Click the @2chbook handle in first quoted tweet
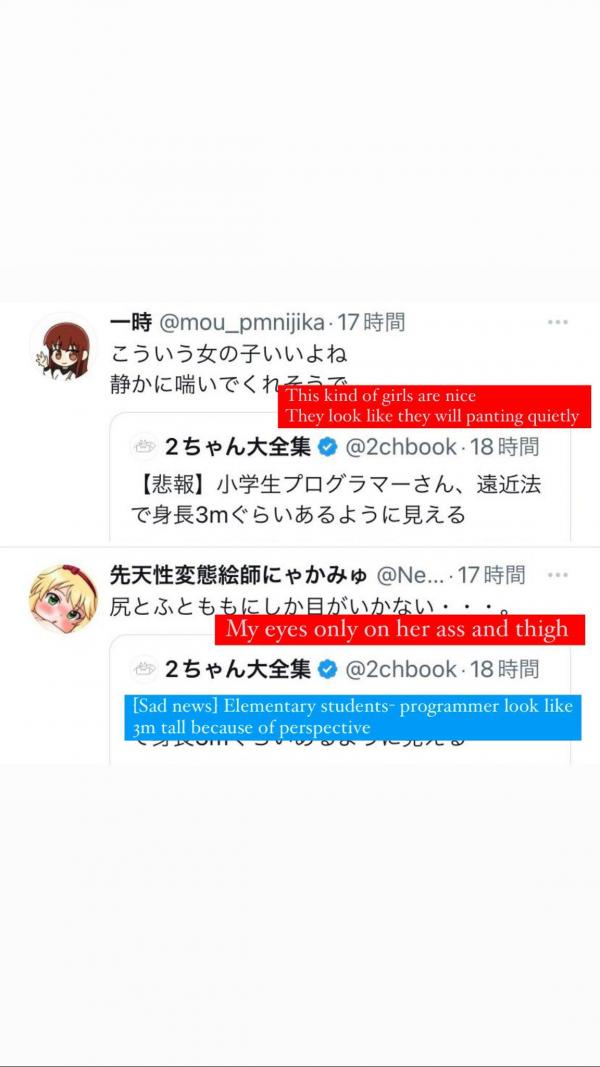 [401, 447]
